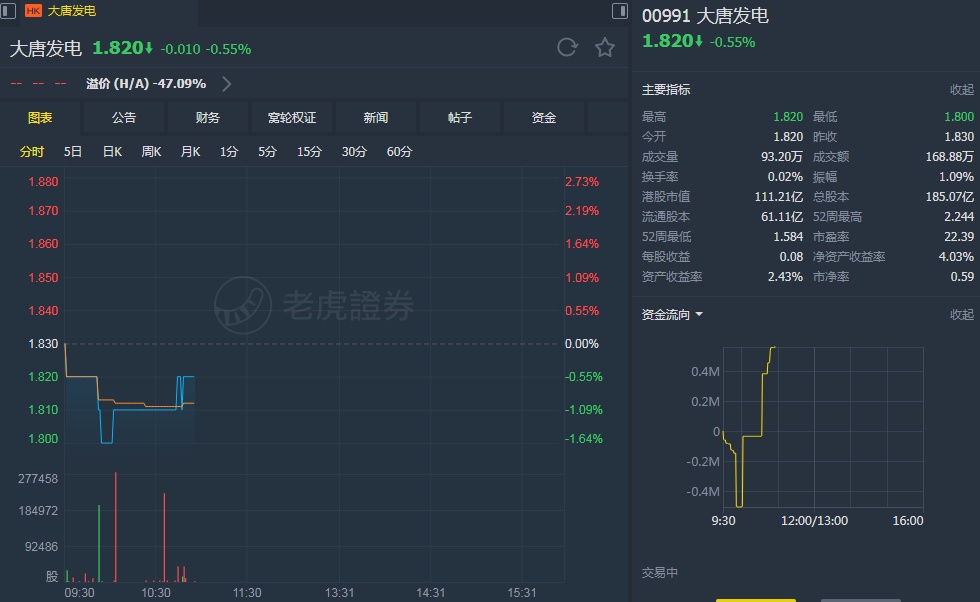Click the tallest red volume bar
This screenshot has height=602, width=980.
click(116, 527)
